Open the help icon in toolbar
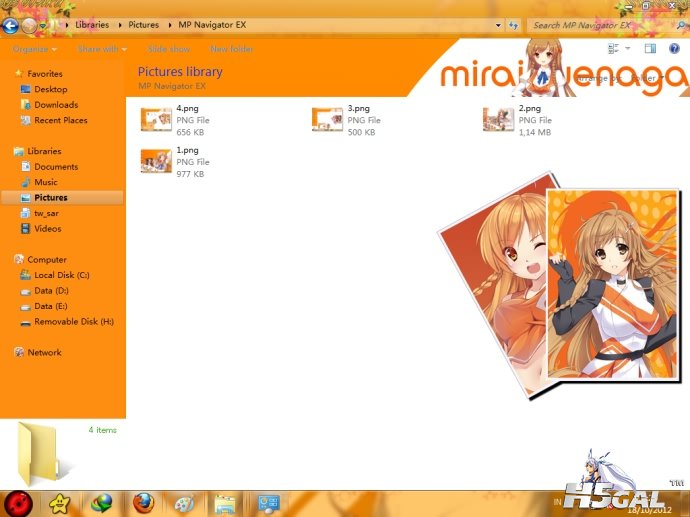The height and width of the screenshot is (517, 690). point(673,48)
